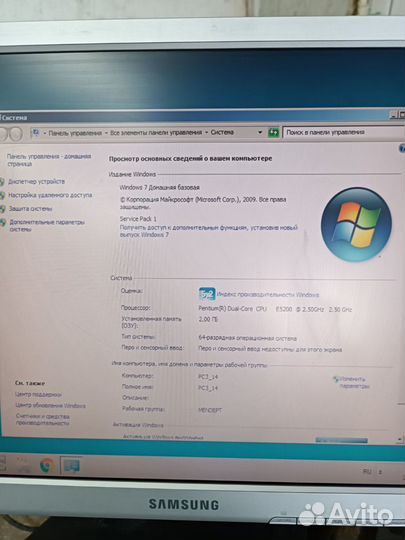The height and width of the screenshot is (540, 405).
Task: Click the Chrome icon in the taskbar
Action: click(46, 466)
